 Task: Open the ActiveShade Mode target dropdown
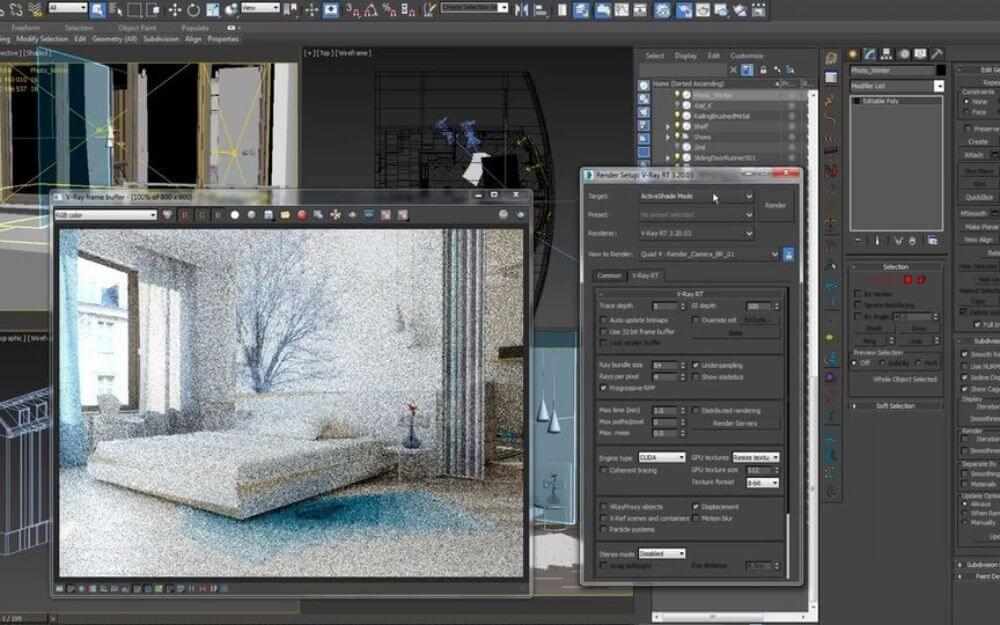coord(749,198)
